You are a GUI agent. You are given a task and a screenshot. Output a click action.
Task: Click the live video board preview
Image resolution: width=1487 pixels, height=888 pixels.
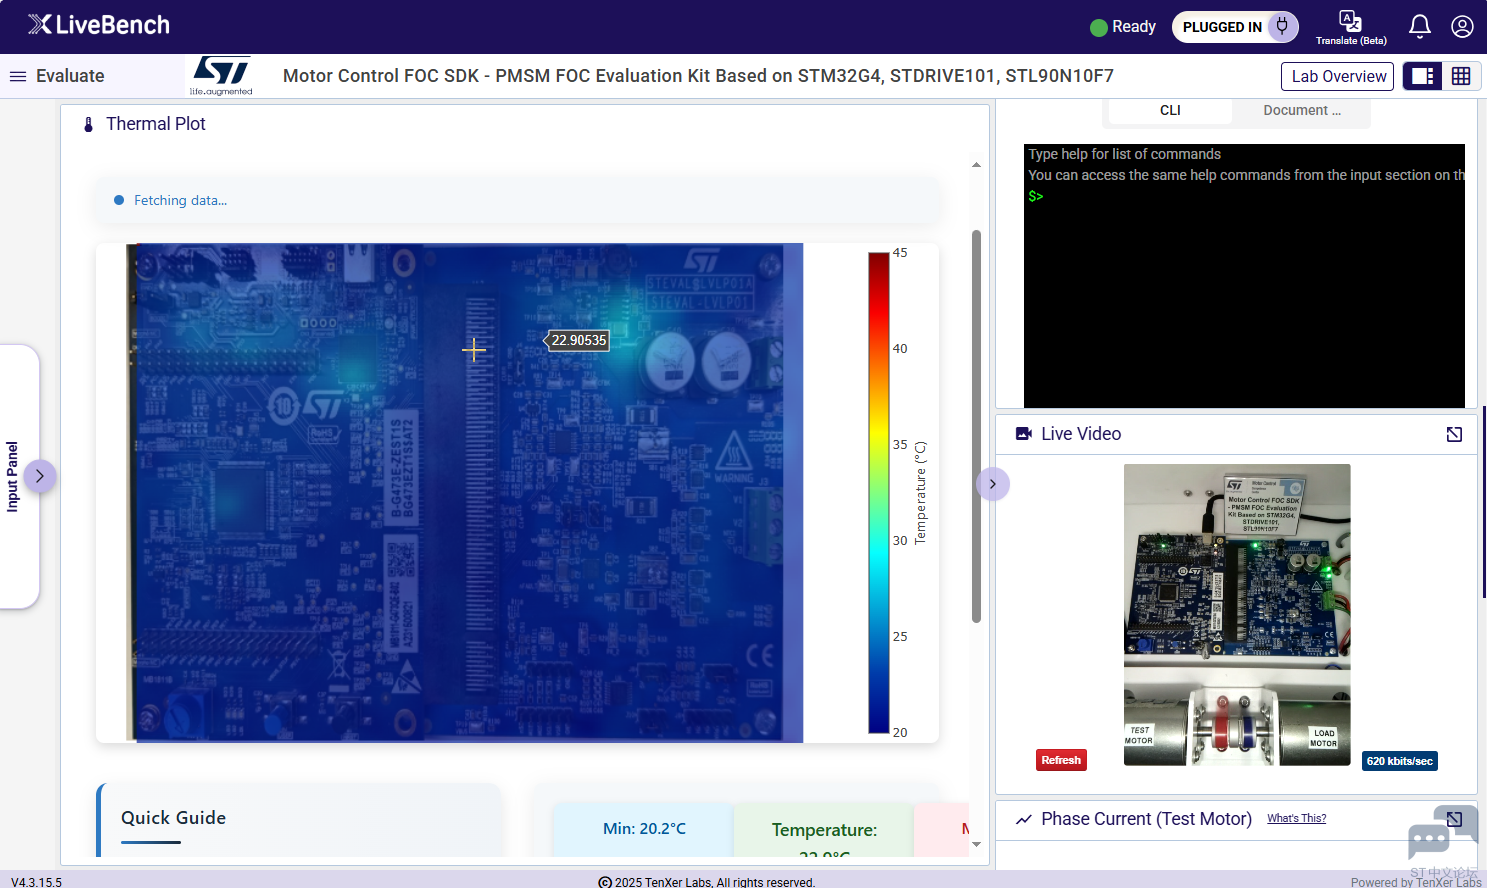(1237, 615)
